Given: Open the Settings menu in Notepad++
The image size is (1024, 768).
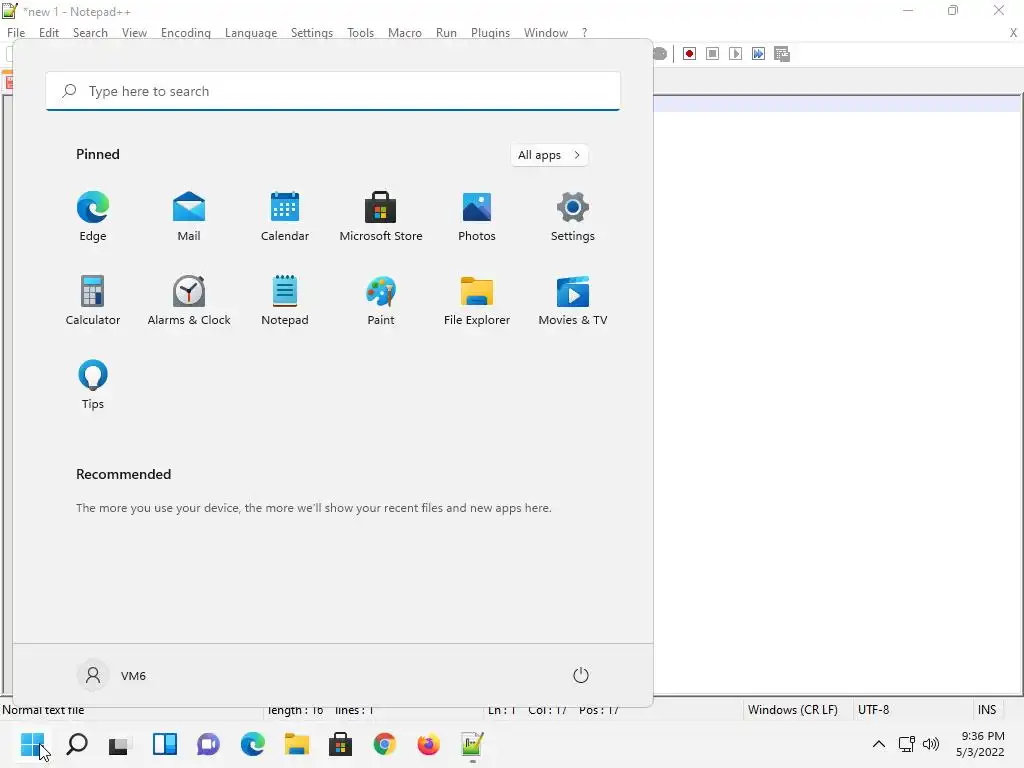Looking at the screenshot, I should [x=312, y=33].
